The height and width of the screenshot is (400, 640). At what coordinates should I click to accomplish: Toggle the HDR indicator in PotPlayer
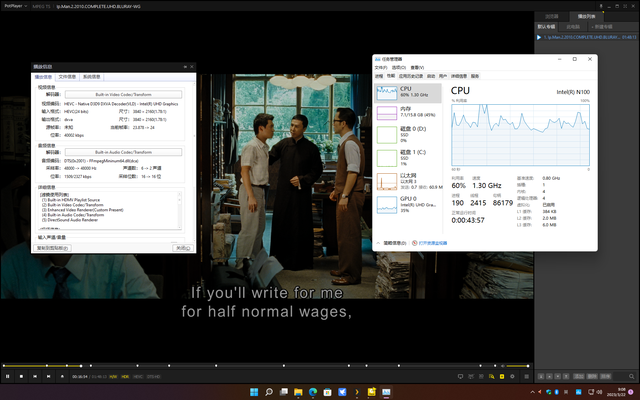[x=125, y=377]
